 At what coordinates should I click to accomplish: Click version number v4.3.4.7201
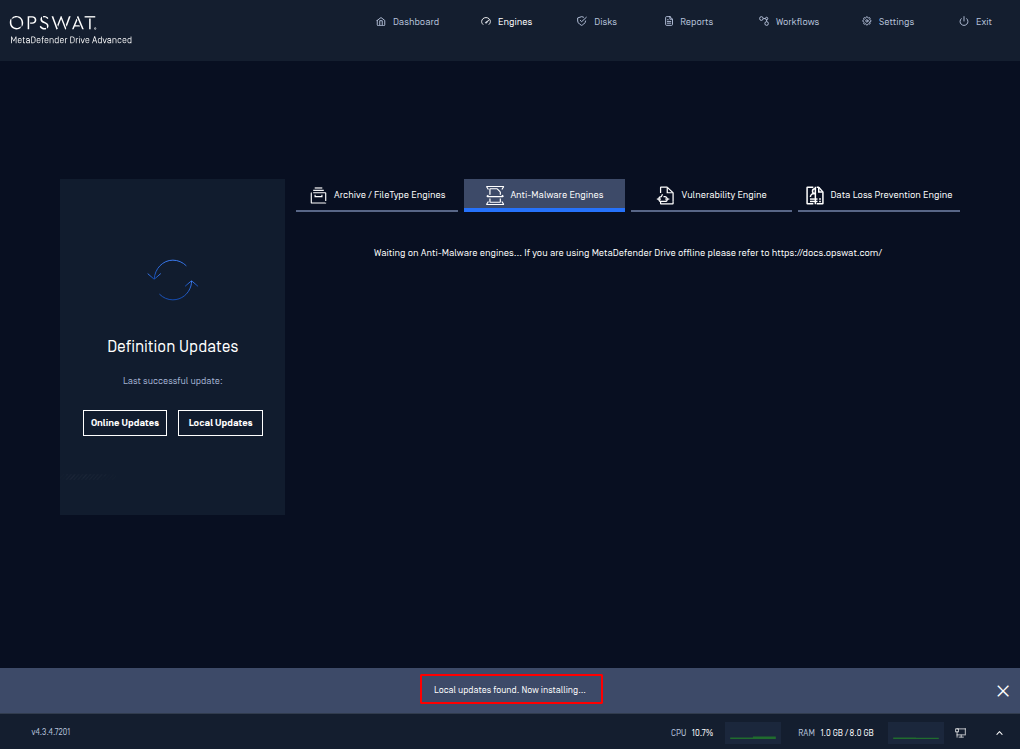(x=51, y=732)
